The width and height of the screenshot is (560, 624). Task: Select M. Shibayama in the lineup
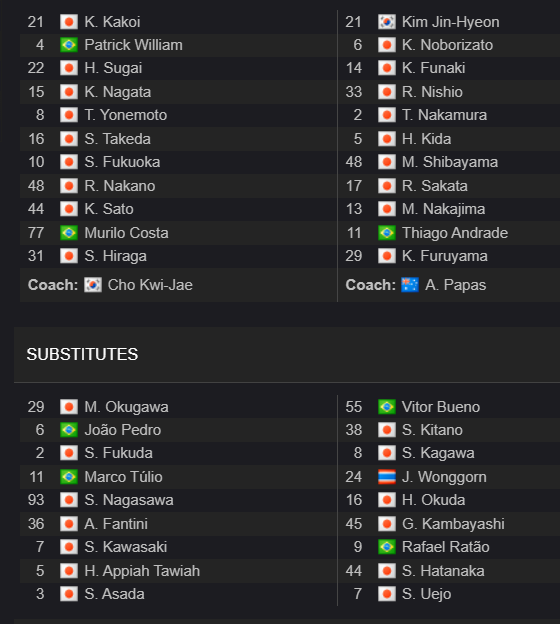(450, 162)
